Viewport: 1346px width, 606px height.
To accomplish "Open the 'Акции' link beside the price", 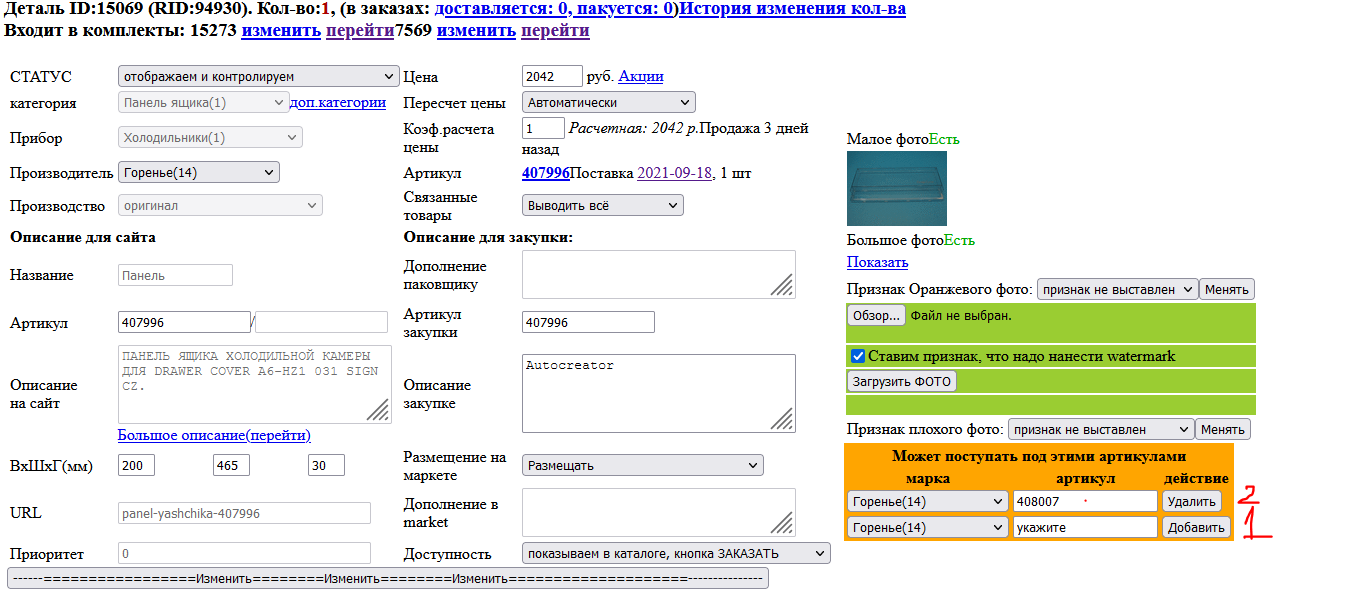I will (641, 76).
